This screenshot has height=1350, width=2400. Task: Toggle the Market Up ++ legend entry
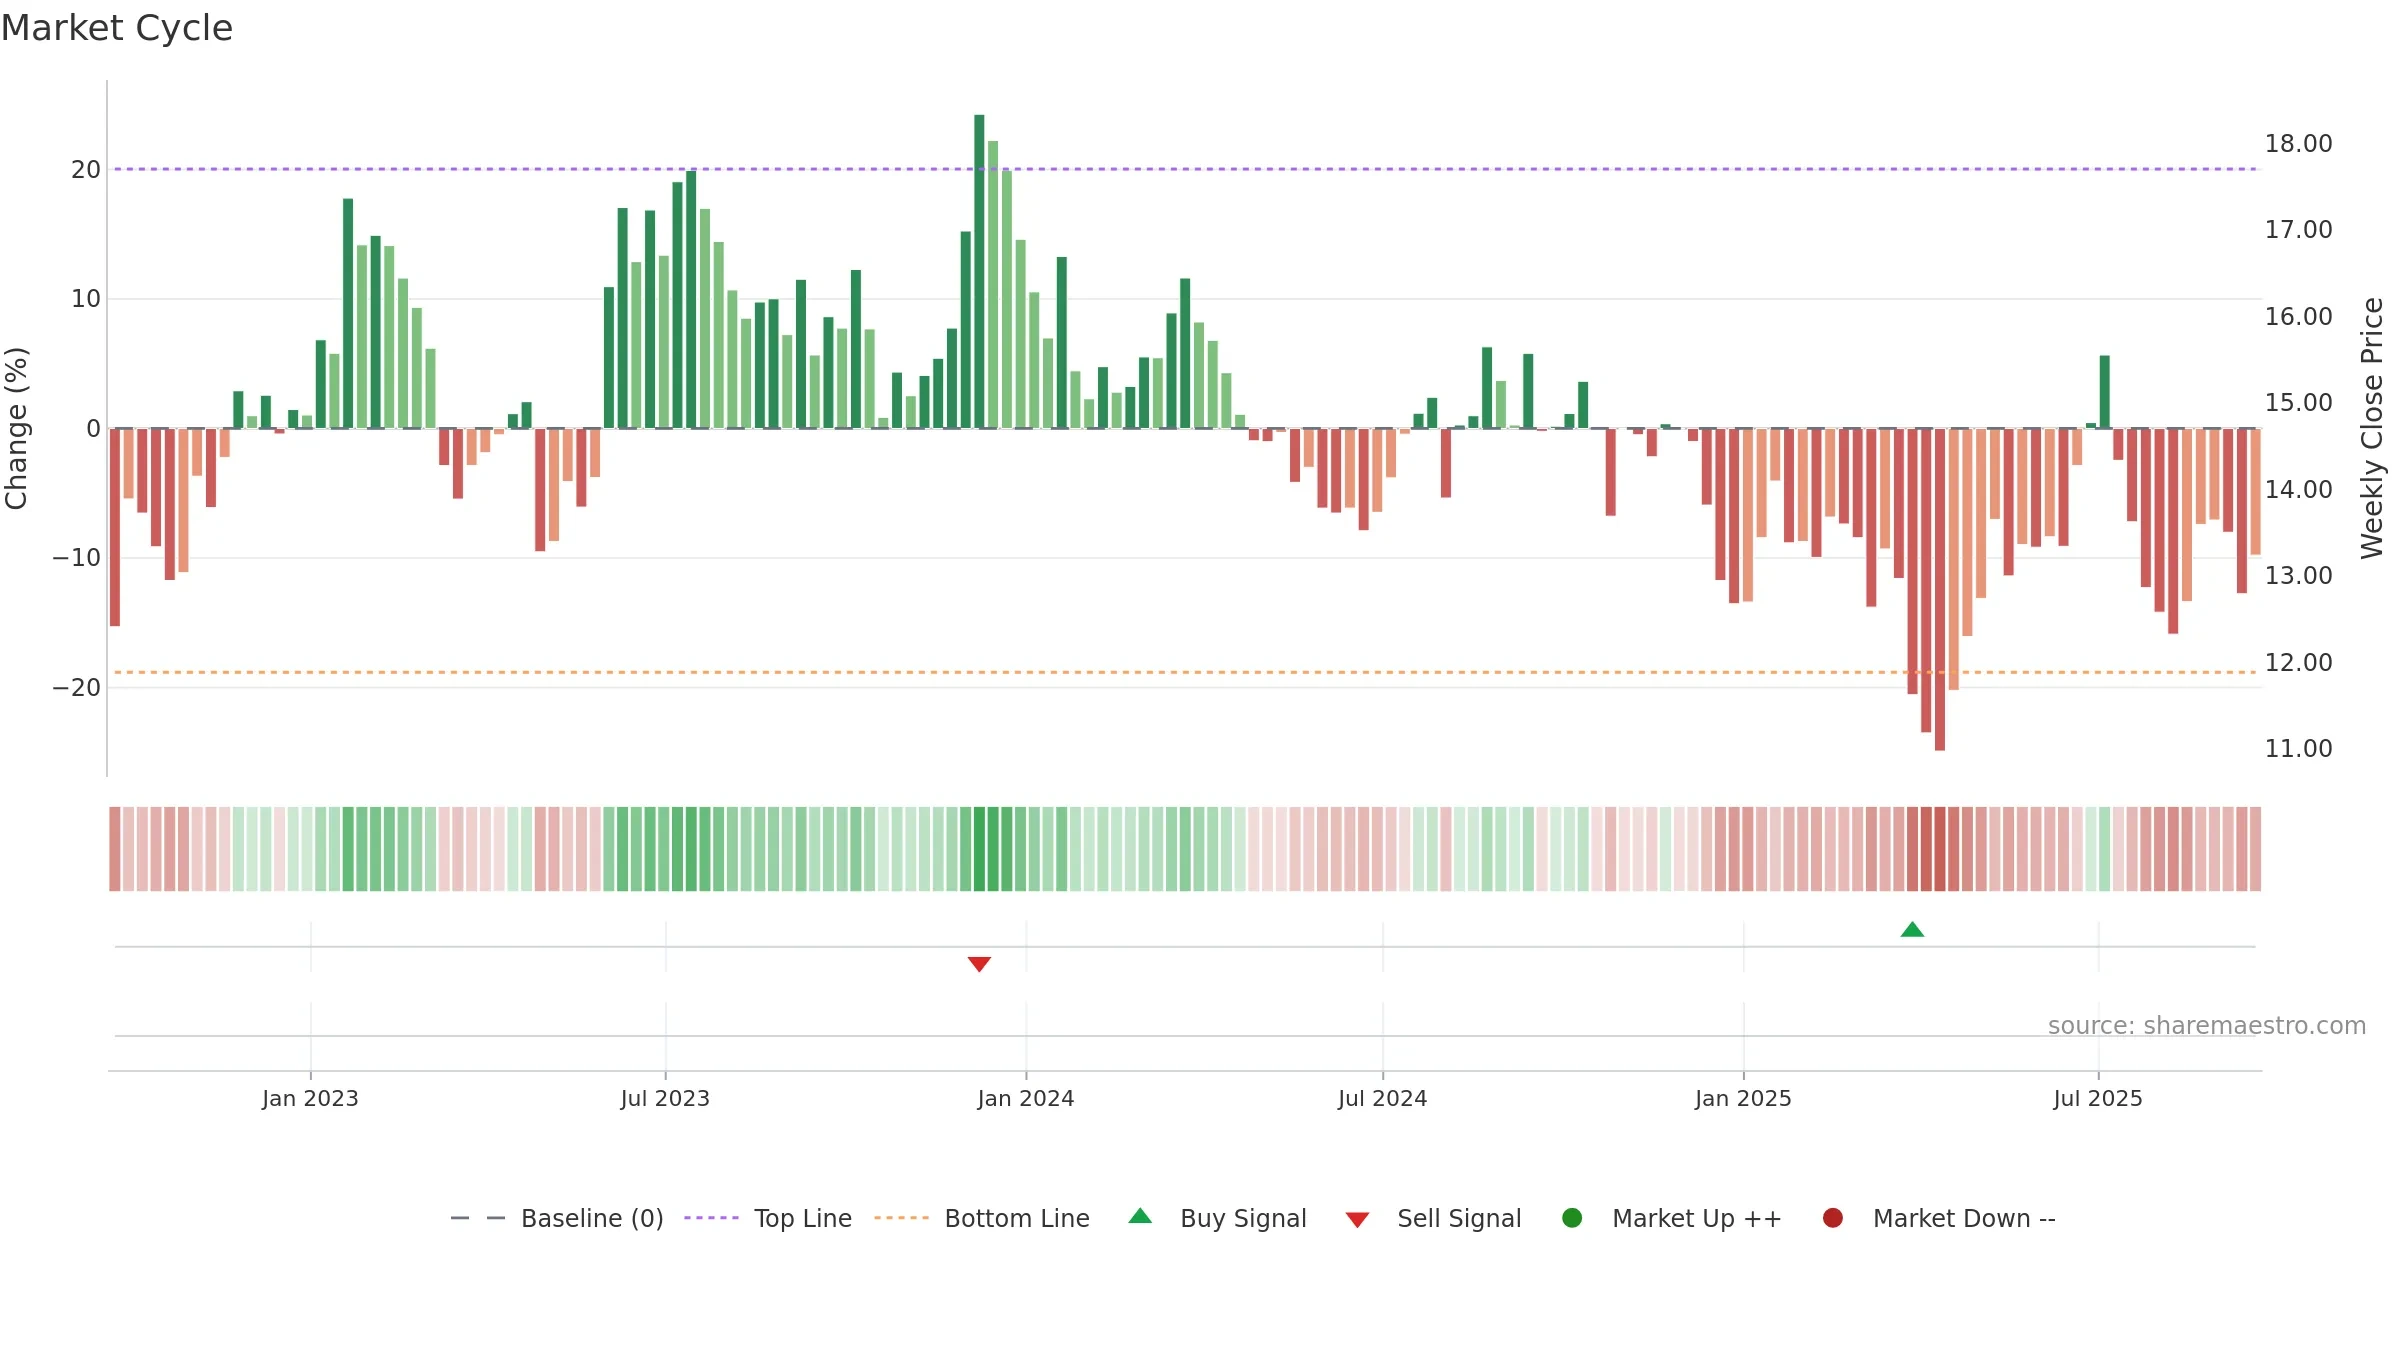coord(1672,1218)
